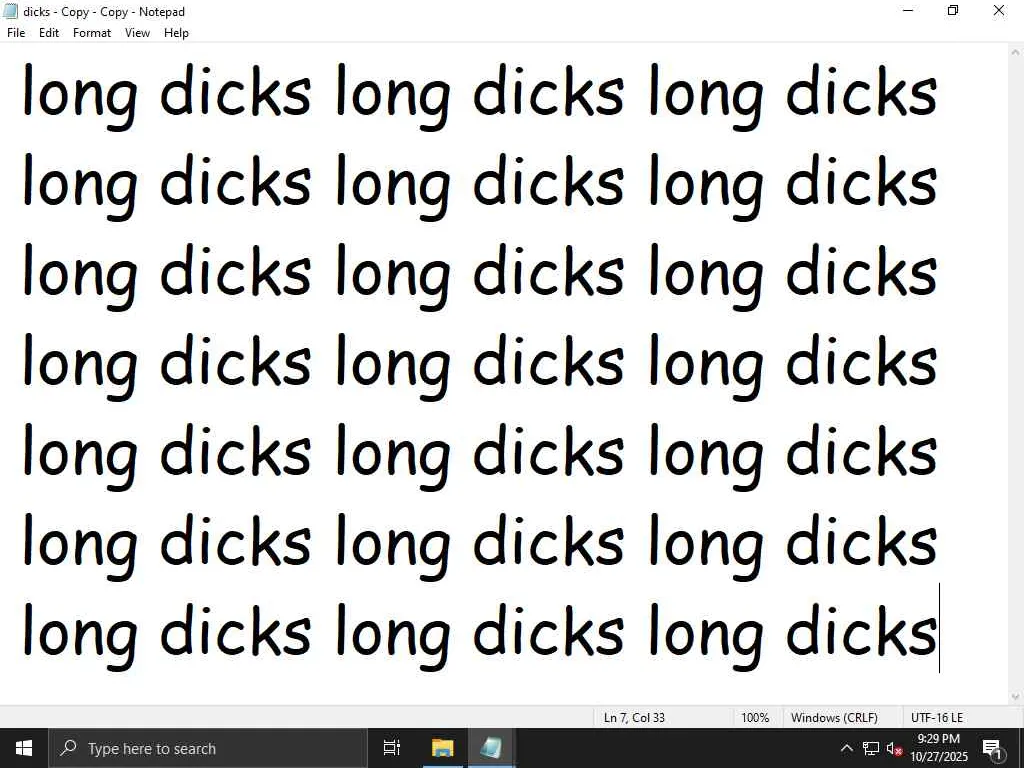
Task: Click the scroll down arrow of scrollbar
Action: [x=1016, y=696]
